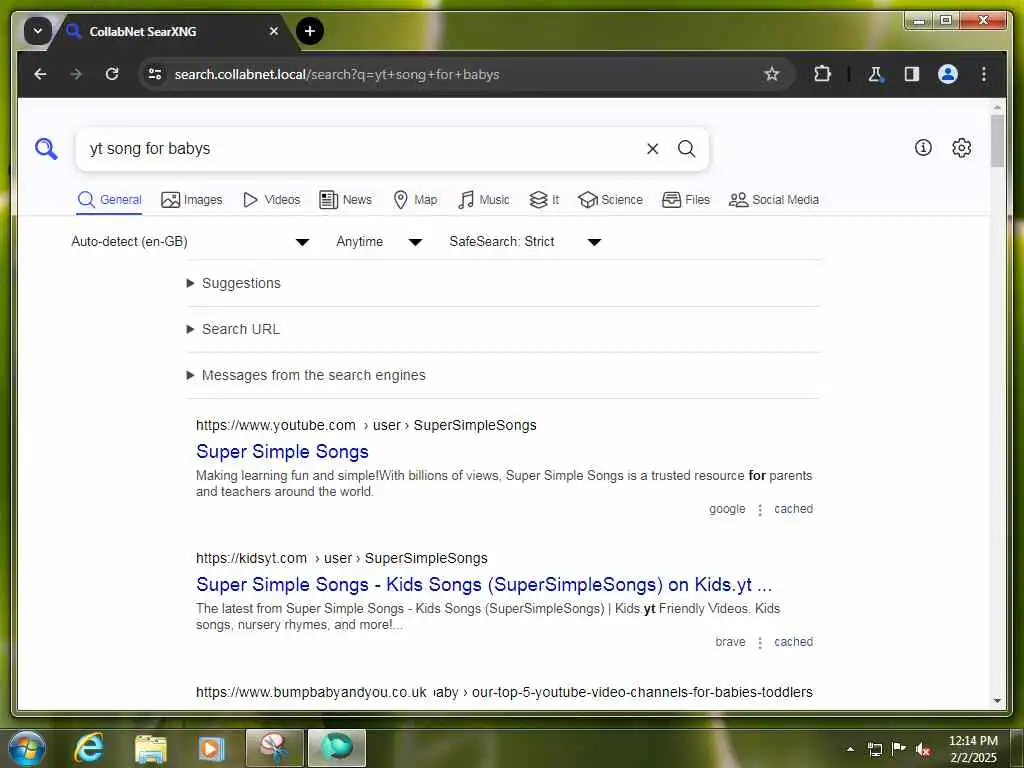Click the address bar URL
This screenshot has width=1024, height=768.
pyautogui.click(x=336, y=74)
